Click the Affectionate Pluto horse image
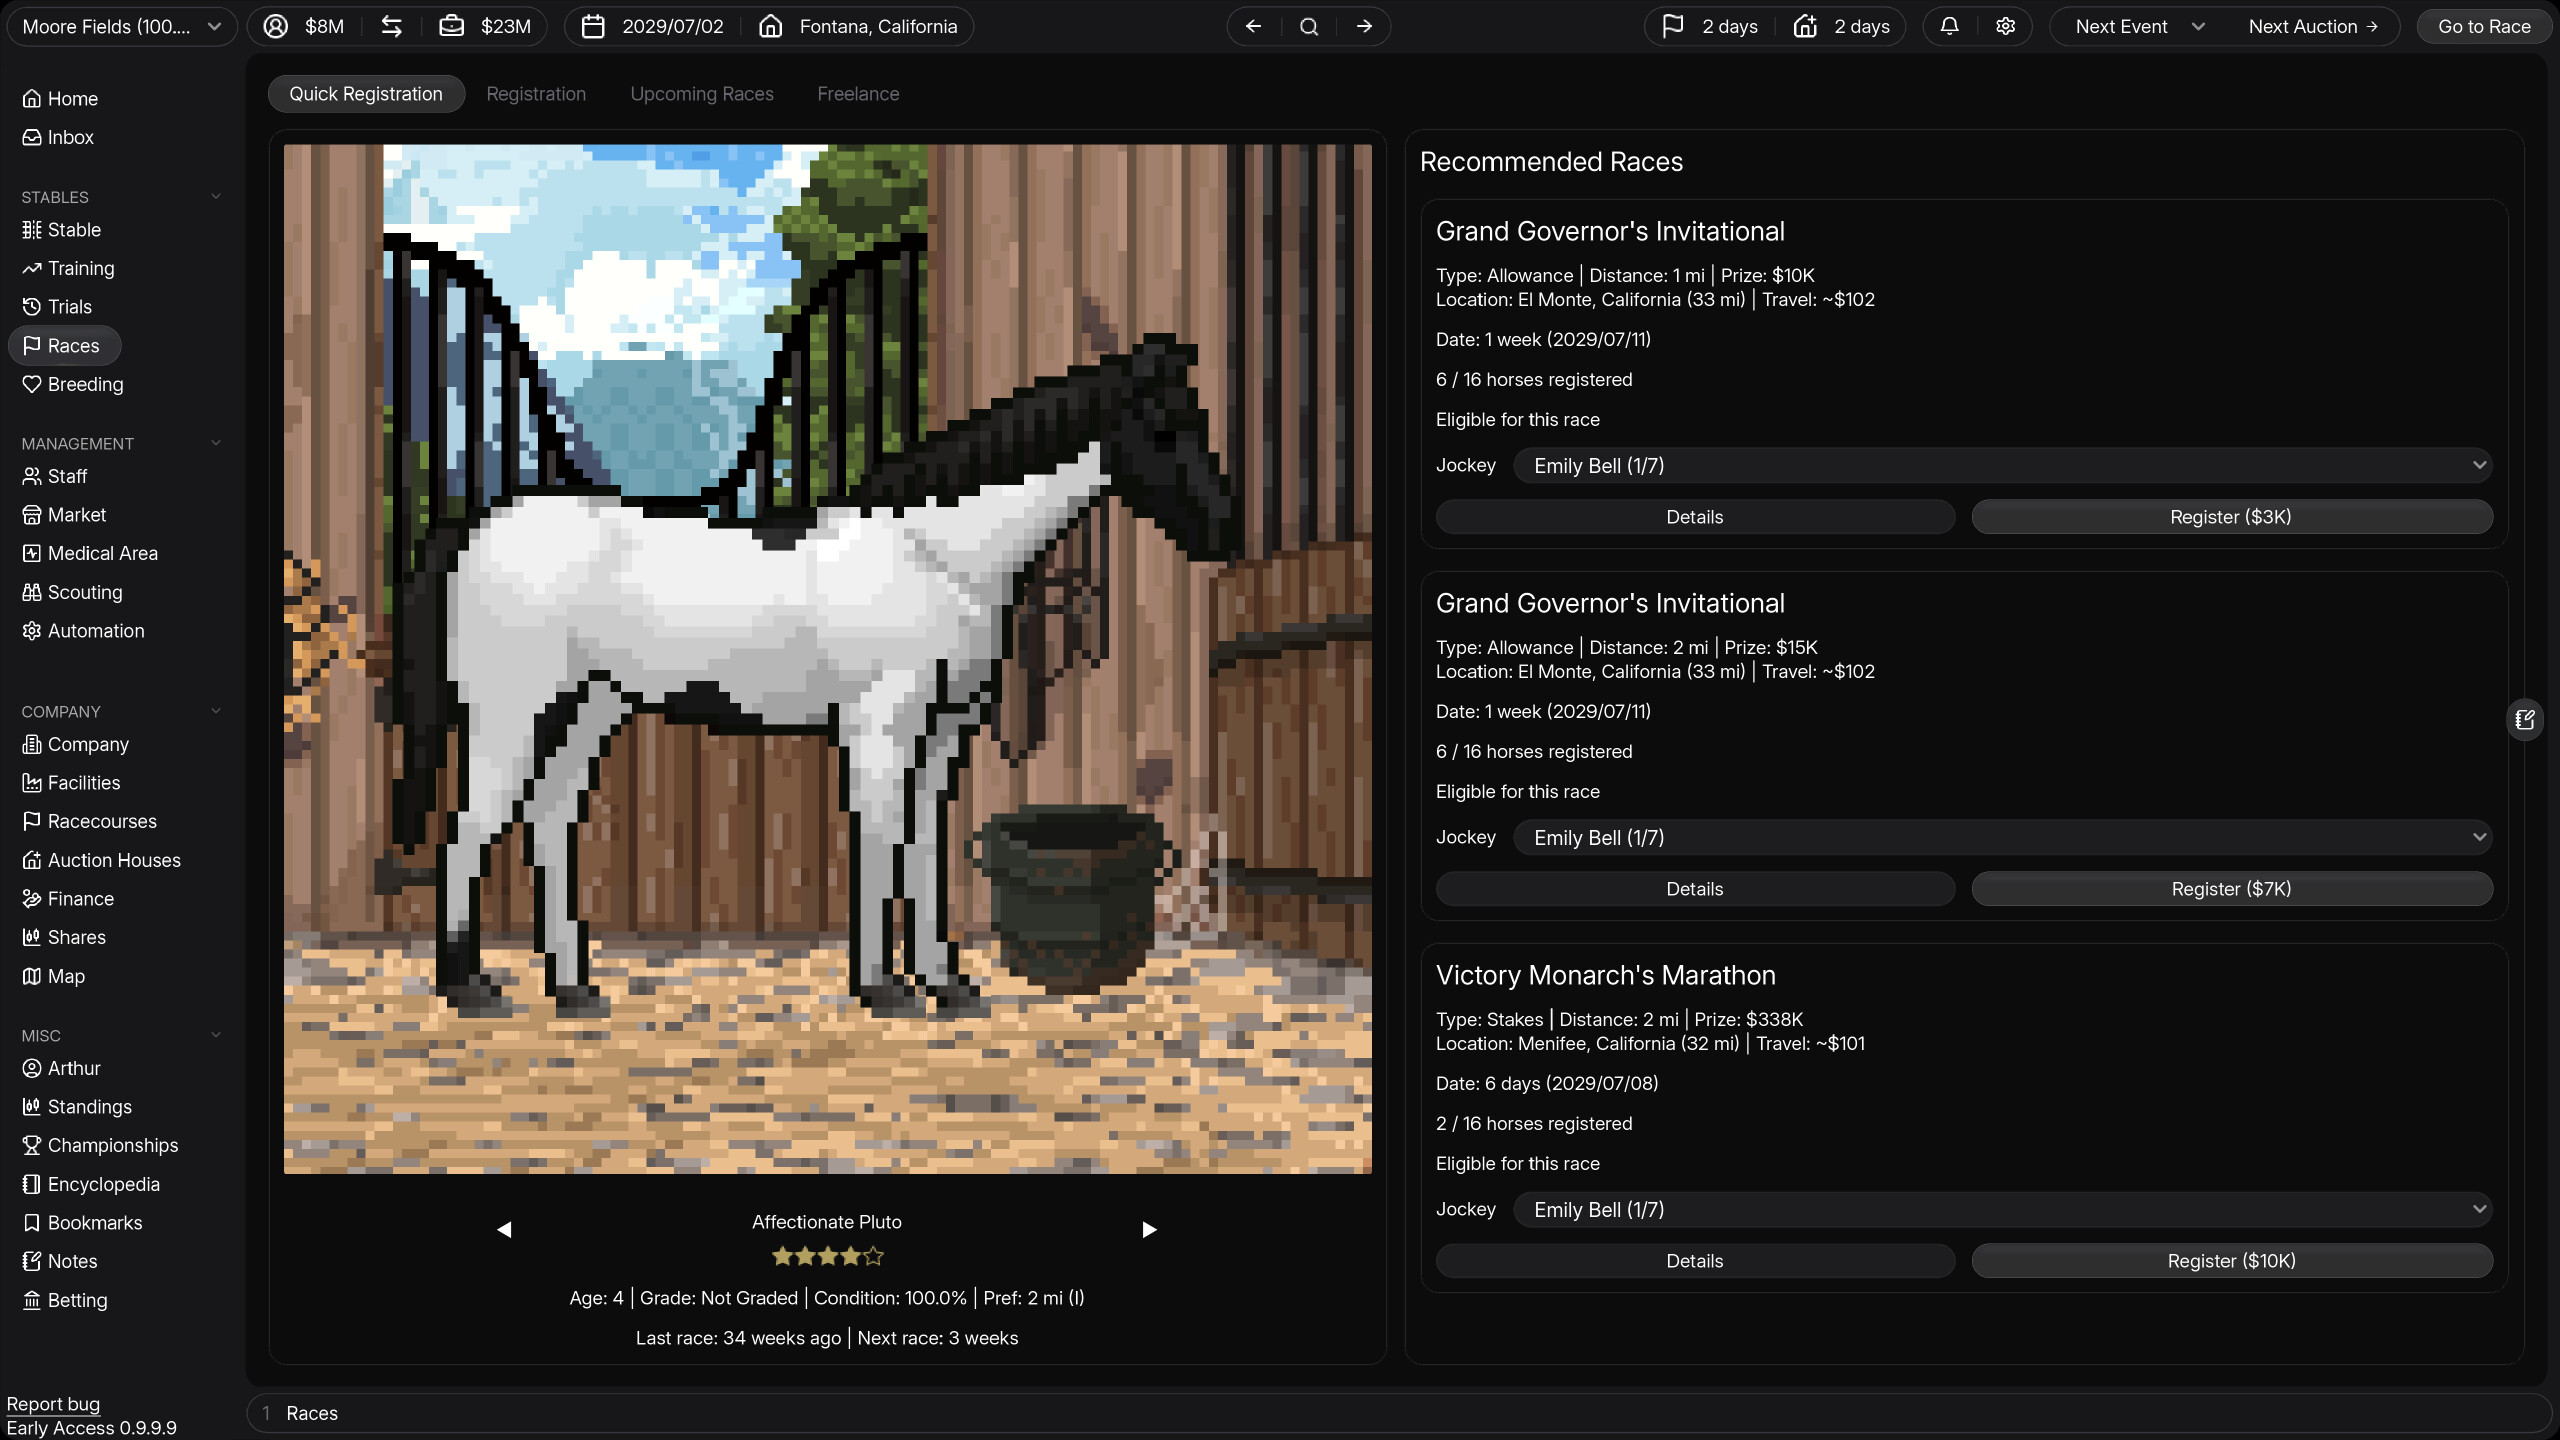Screen dimensions: 2560x1440 827,659
